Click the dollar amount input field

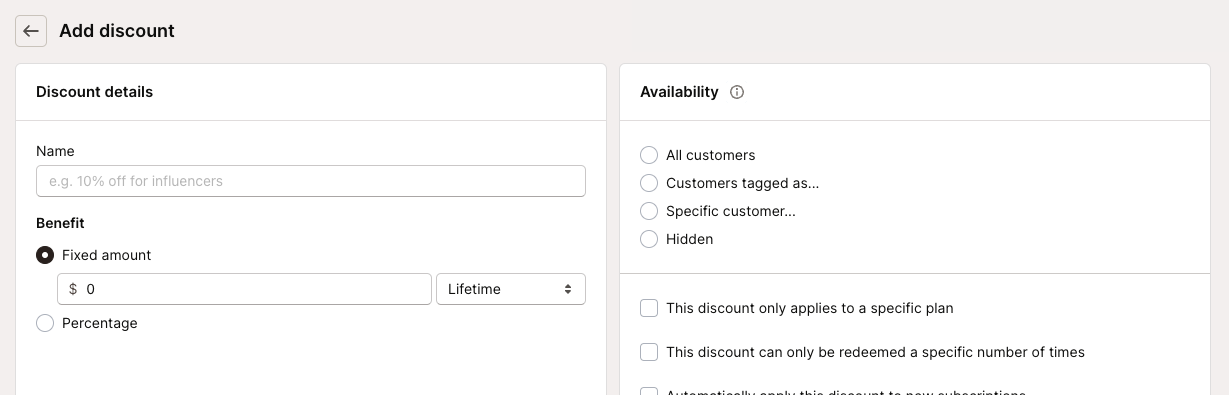pos(245,289)
